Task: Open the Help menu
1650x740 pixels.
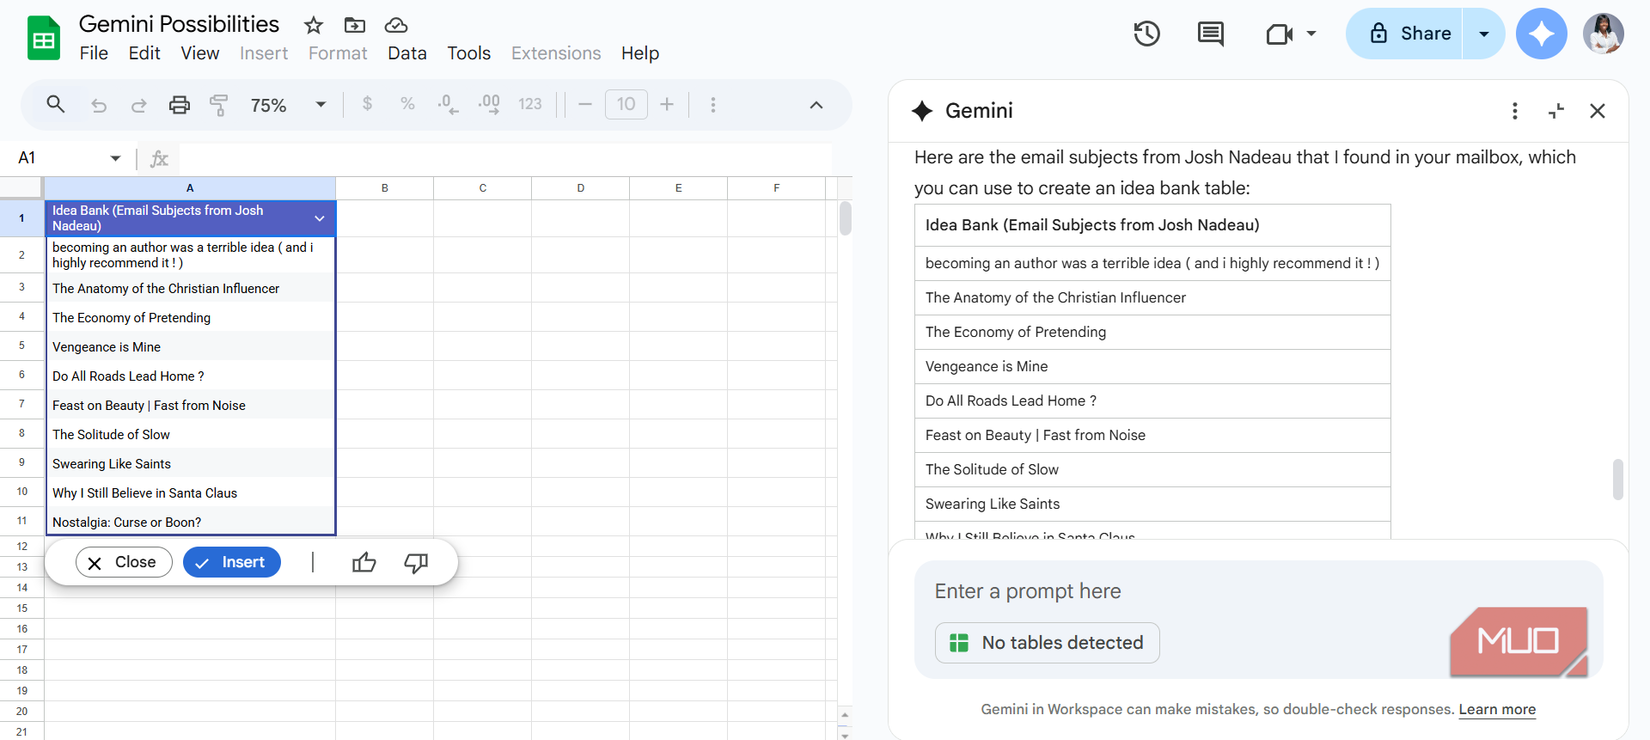Action: tap(640, 53)
